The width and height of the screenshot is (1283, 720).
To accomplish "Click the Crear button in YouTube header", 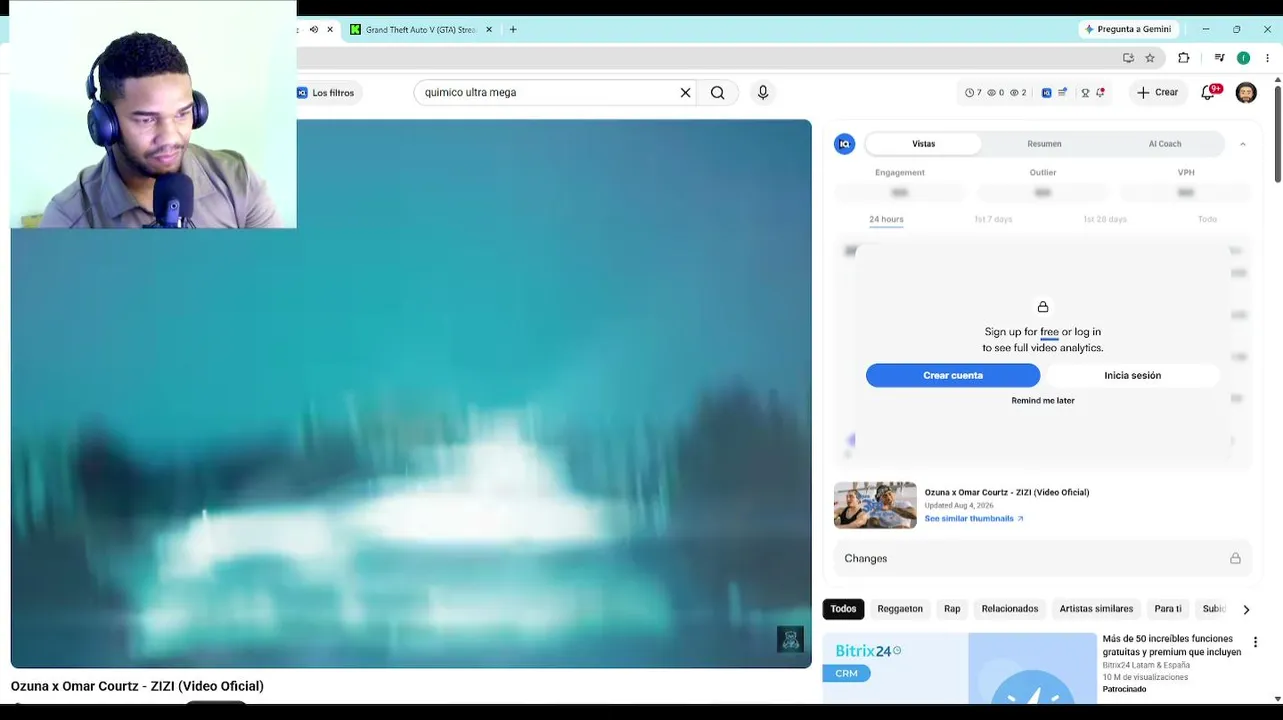I will (1158, 92).
